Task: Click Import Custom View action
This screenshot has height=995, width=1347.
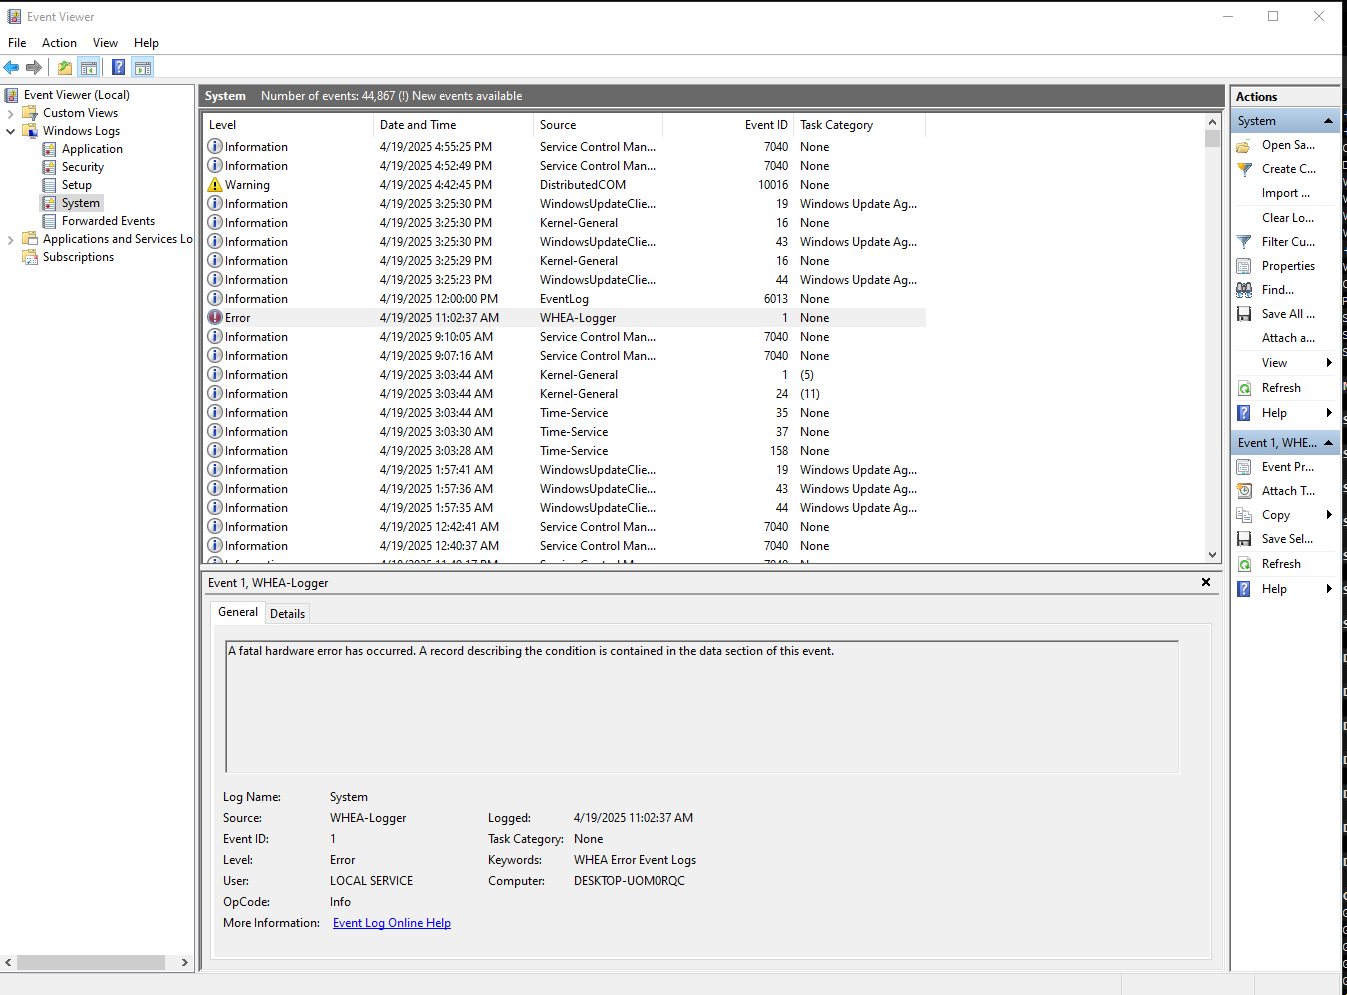Action: click(1286, 194)
